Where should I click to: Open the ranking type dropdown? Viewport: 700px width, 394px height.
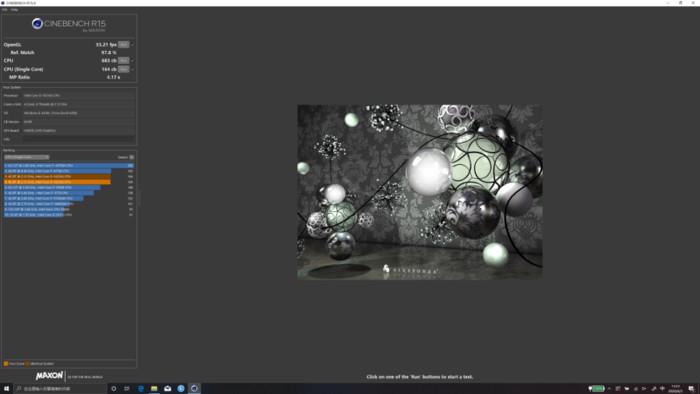[26, 157]
